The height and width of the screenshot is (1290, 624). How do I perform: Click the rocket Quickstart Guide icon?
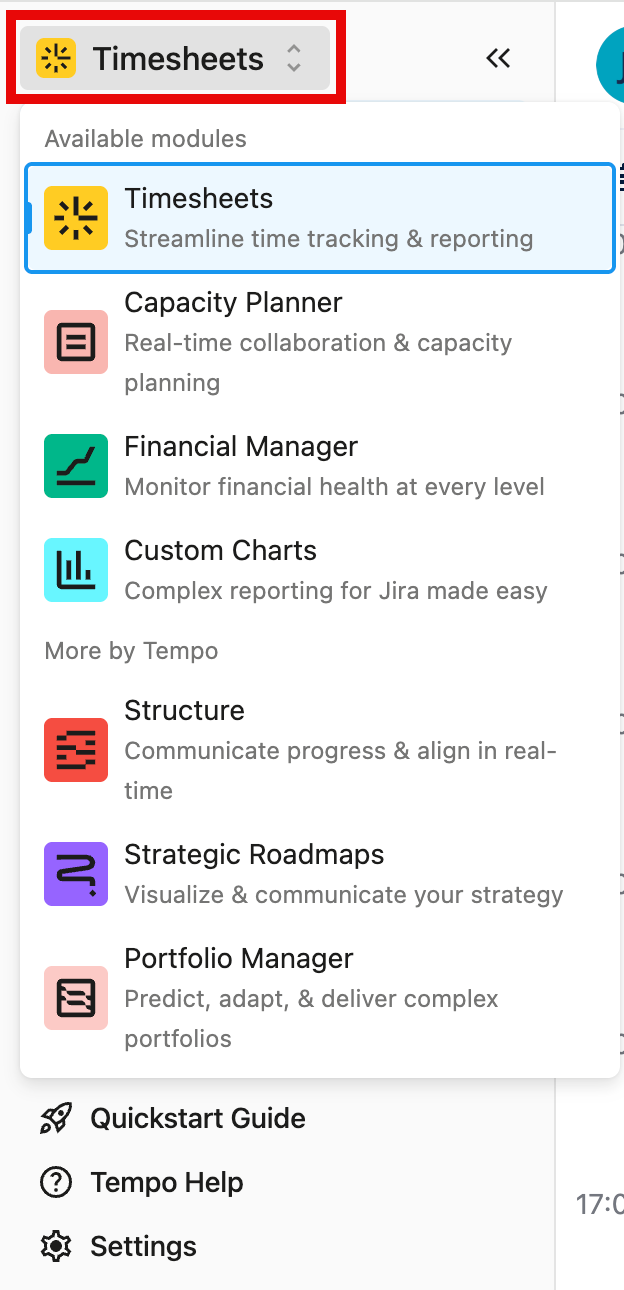coord(56,1118)
